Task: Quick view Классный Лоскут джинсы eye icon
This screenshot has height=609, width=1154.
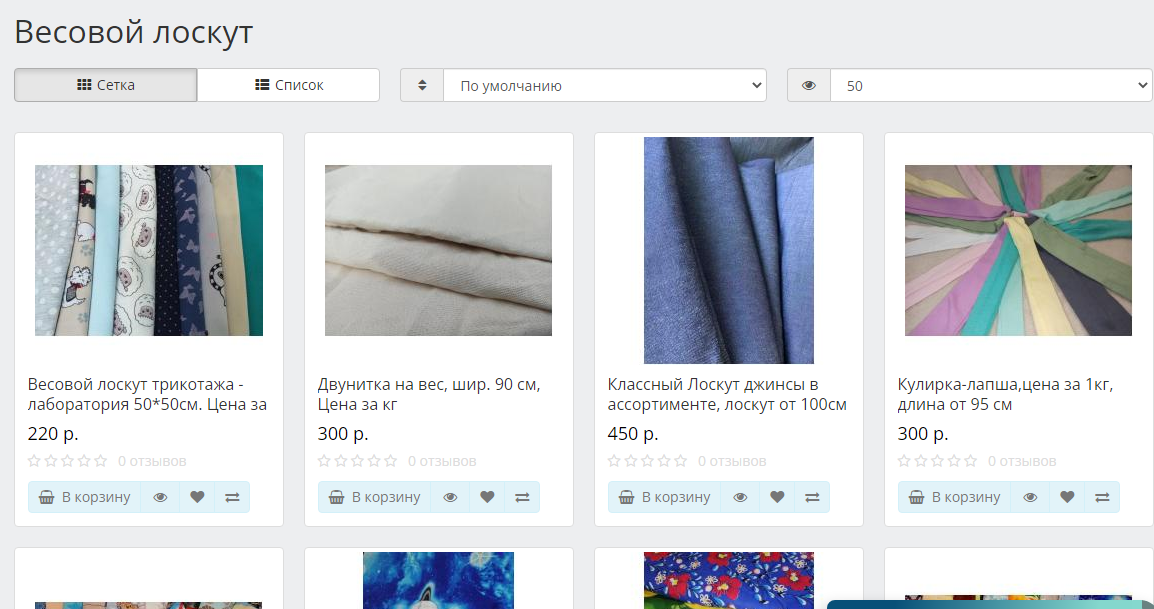Action: coord(740,497)
